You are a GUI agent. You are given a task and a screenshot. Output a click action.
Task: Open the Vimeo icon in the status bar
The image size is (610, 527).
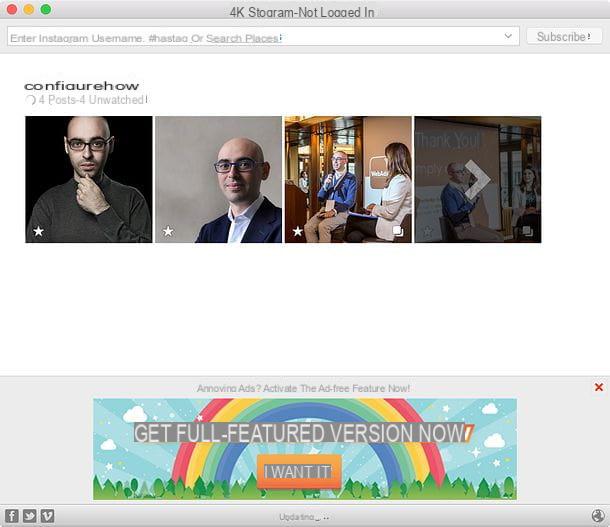coord(47,516)
